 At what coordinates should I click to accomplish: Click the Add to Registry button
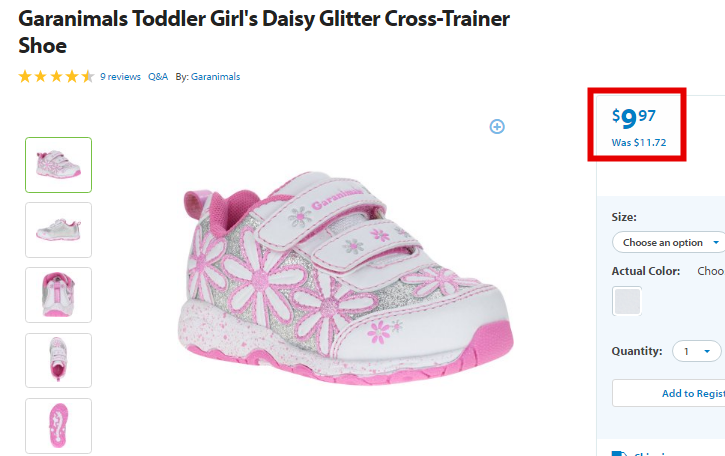tap(669, 393)
